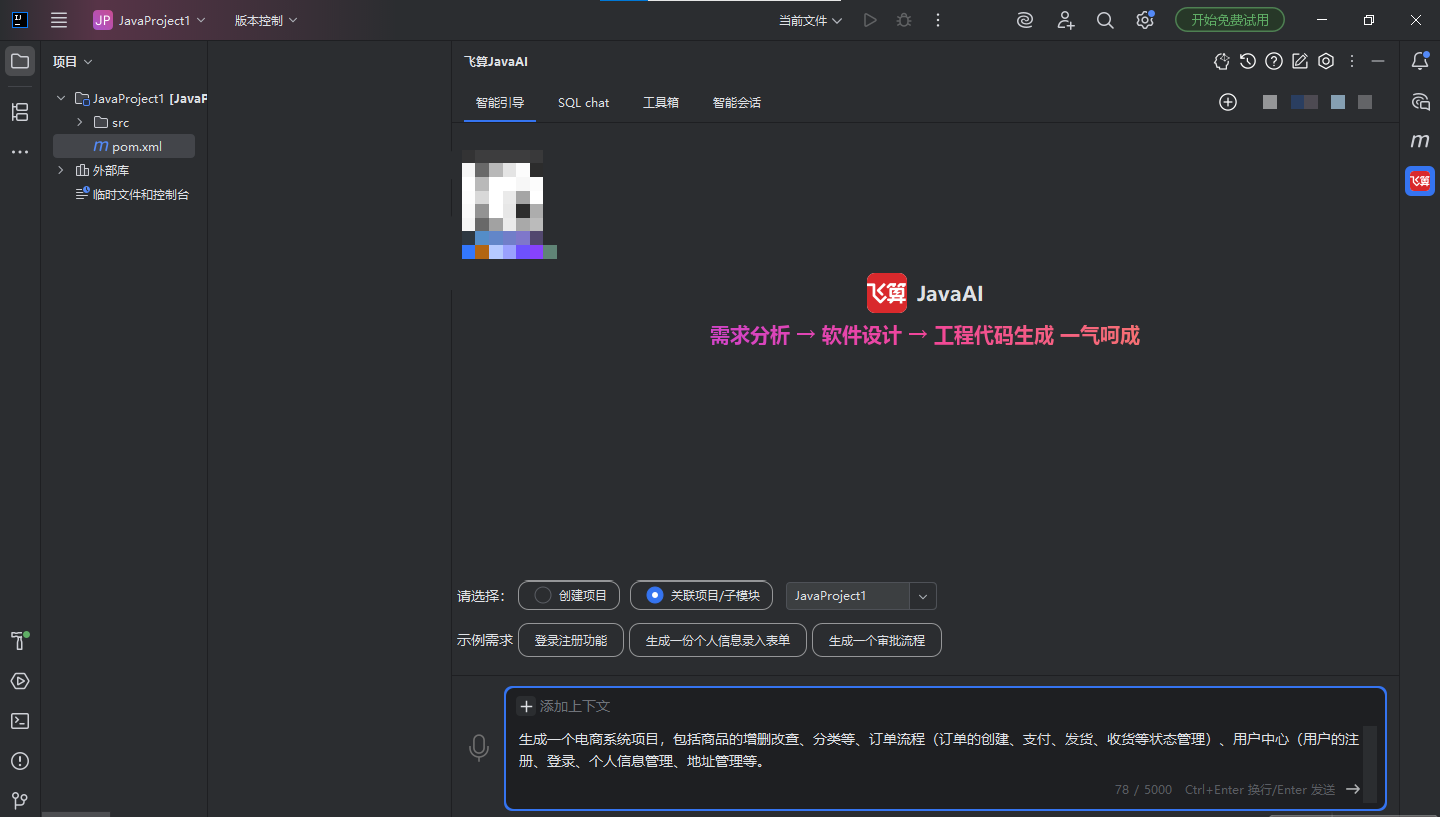The height and width of the screenshot is (817, 1440).
Task: Collapse the JavaProject1 tree node
Action: tap(61, 98)
